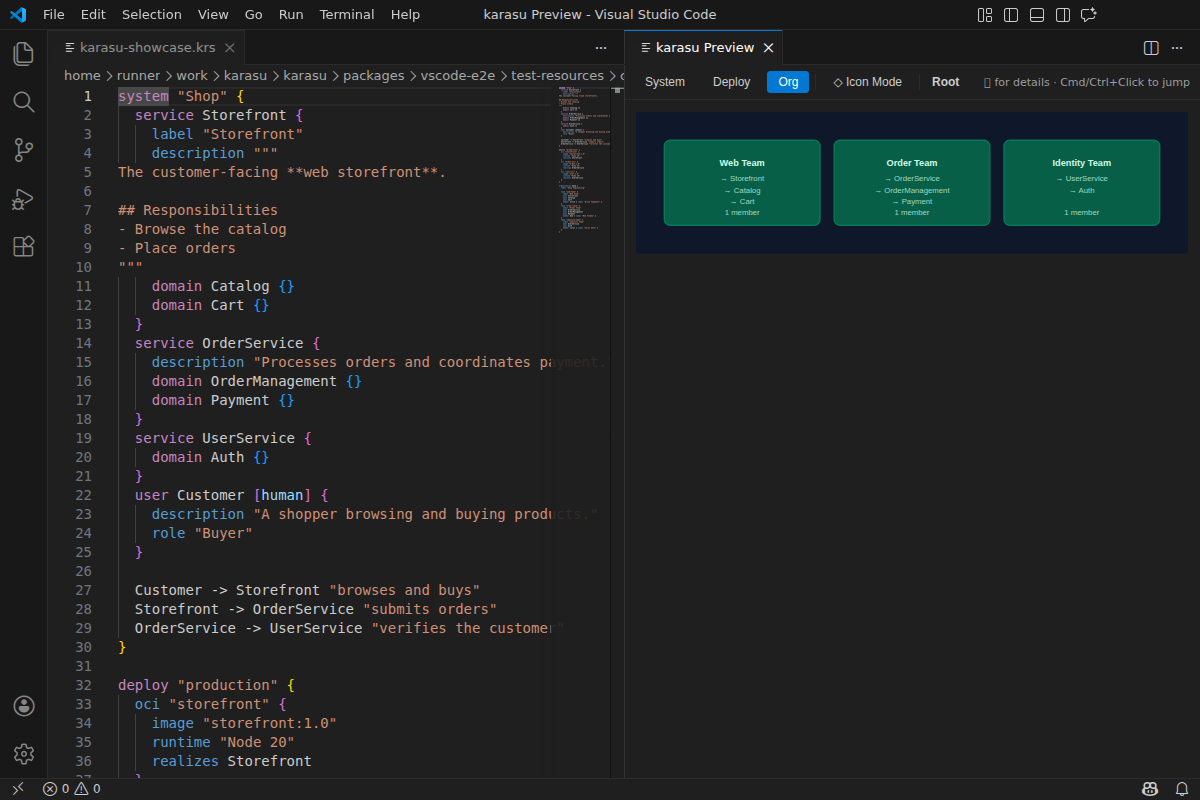
Task: Click the 'home' breadcrumb segment
Action: coord(82,75)
